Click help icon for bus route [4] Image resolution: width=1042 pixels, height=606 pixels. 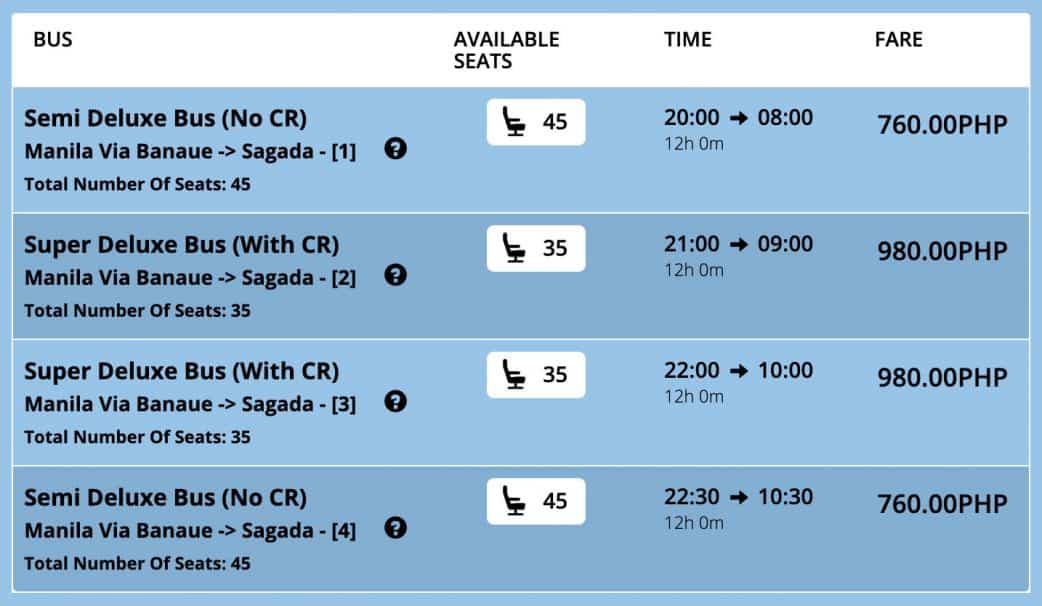(395, 528)
